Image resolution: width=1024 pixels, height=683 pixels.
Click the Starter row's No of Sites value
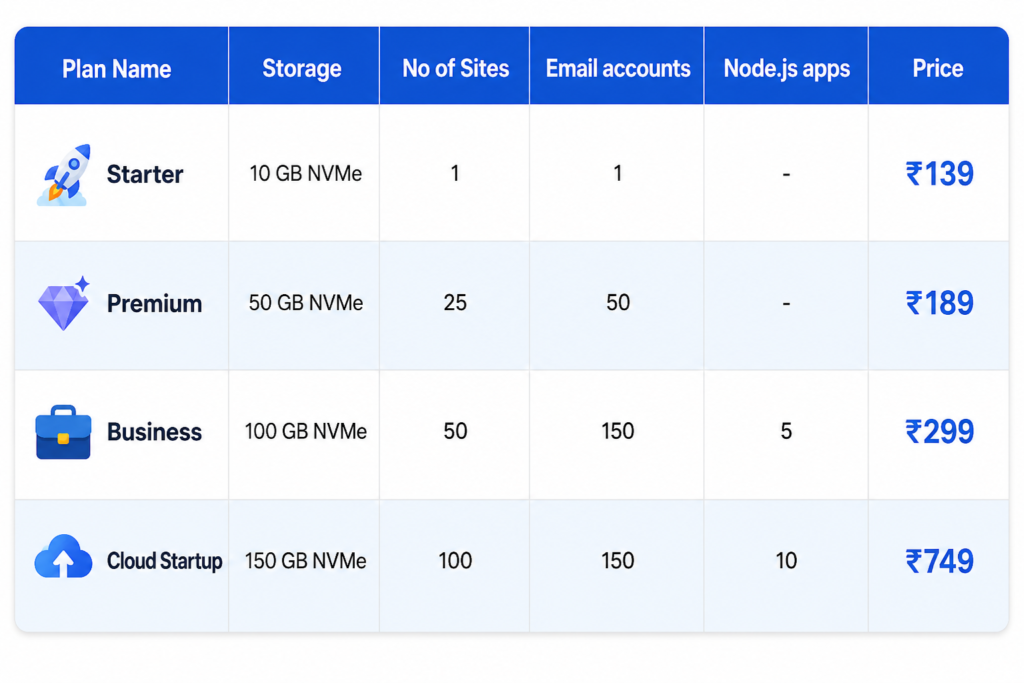(x=455, y=174)
